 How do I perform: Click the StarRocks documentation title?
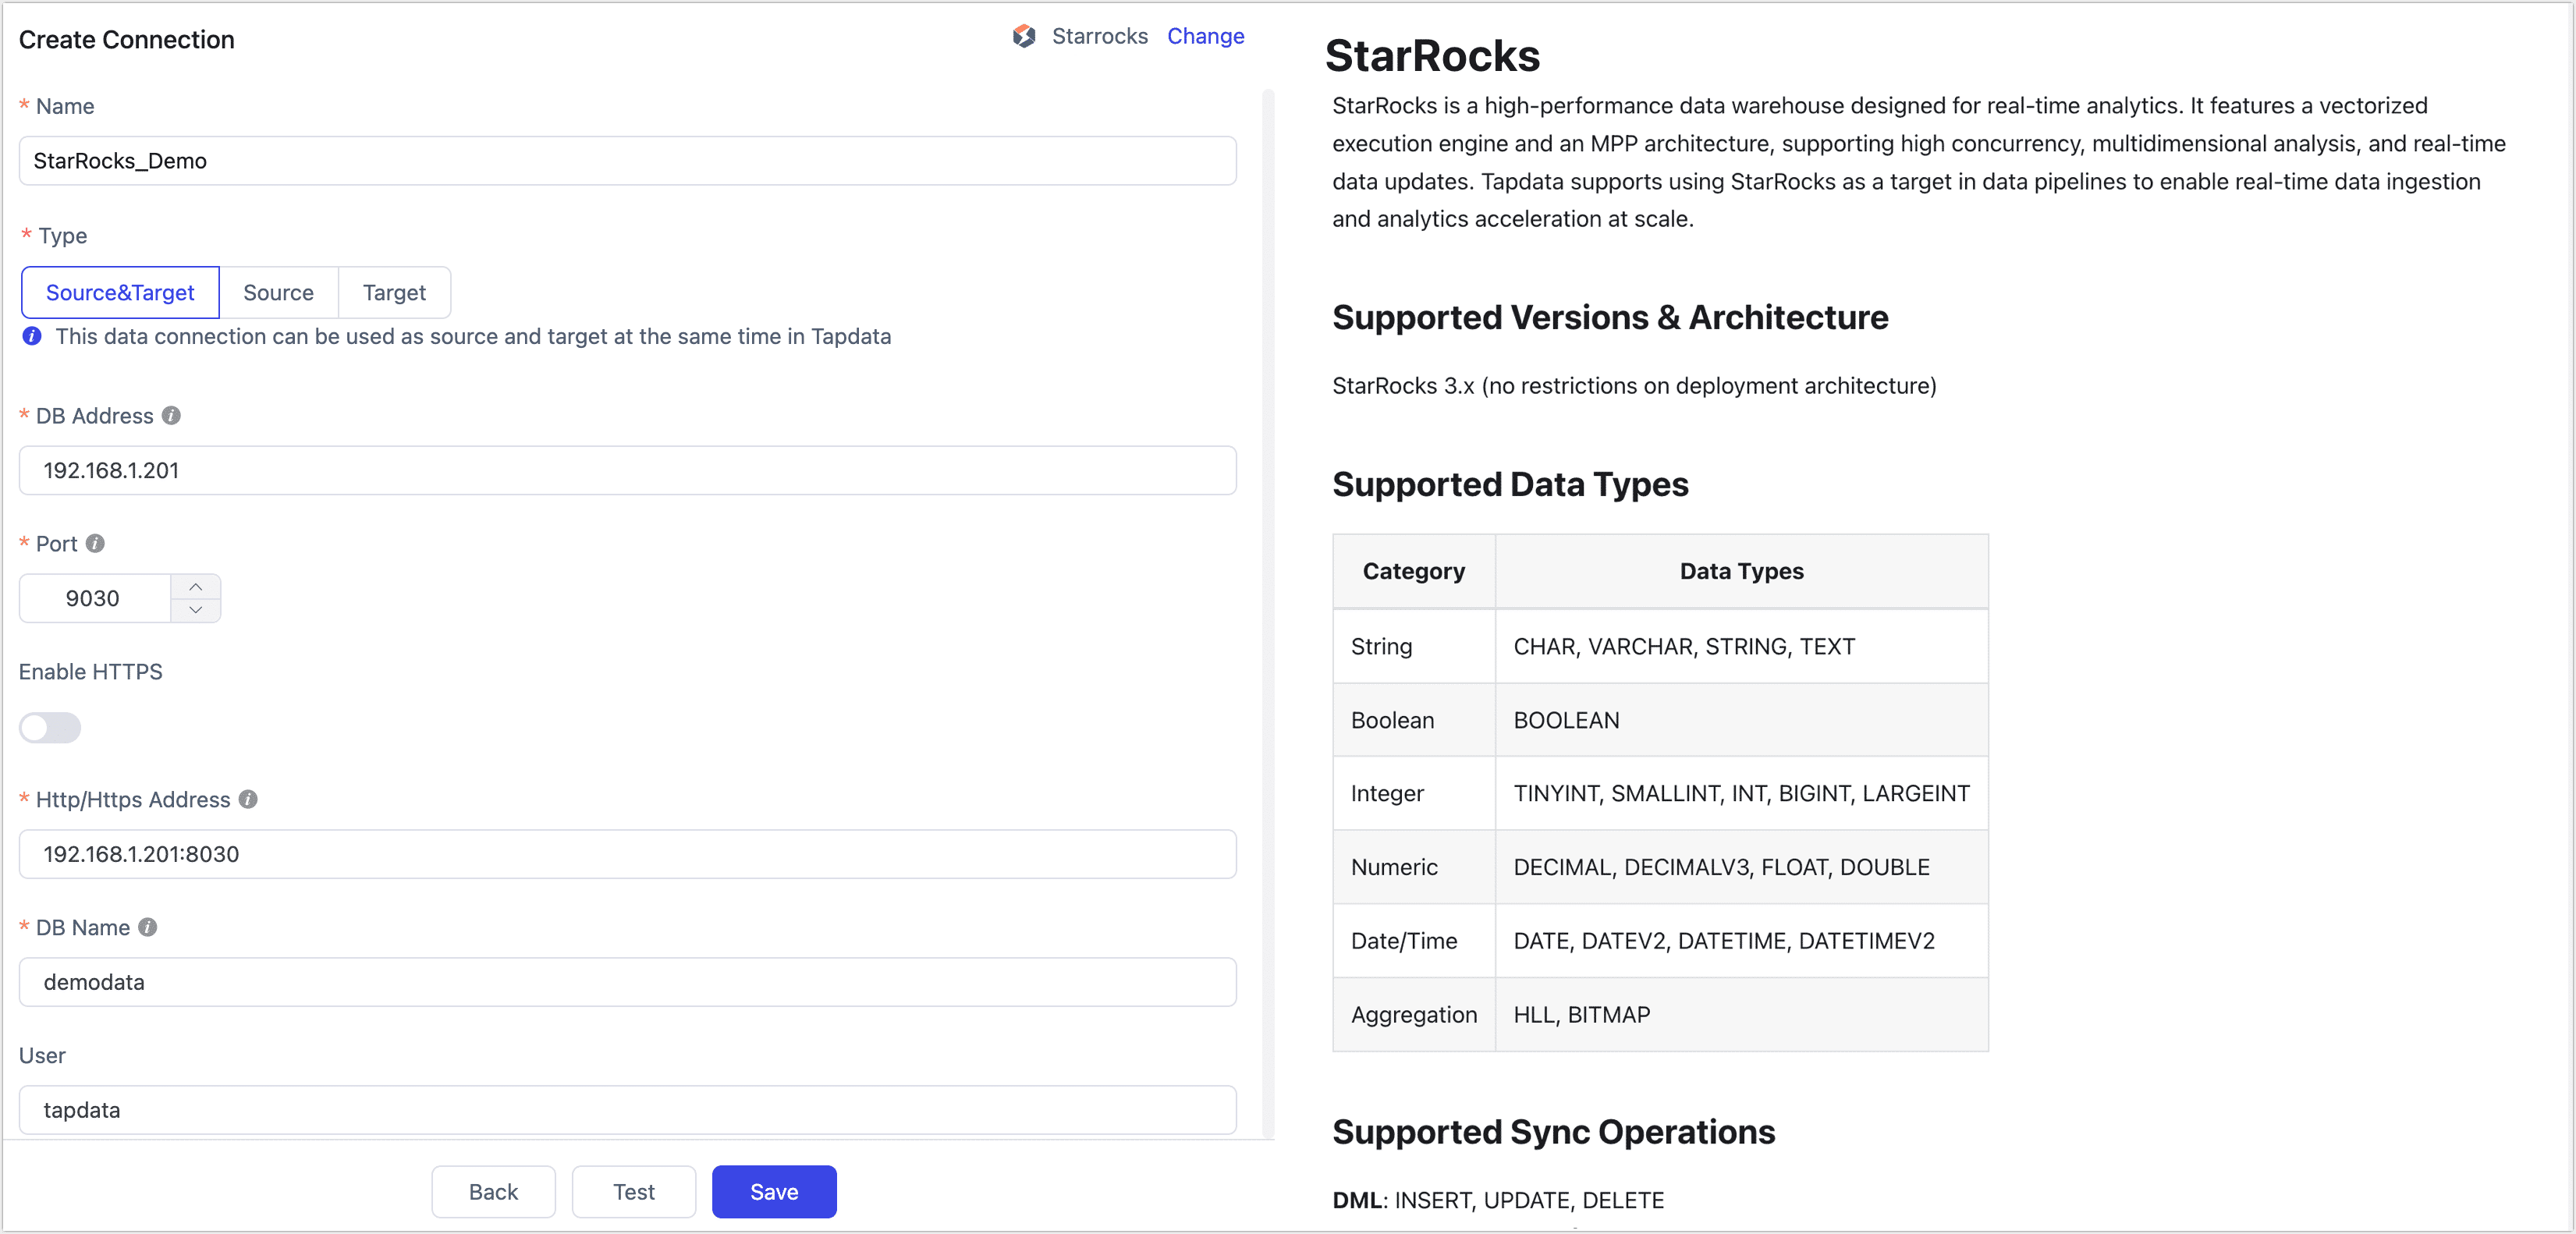point(1432,55)
